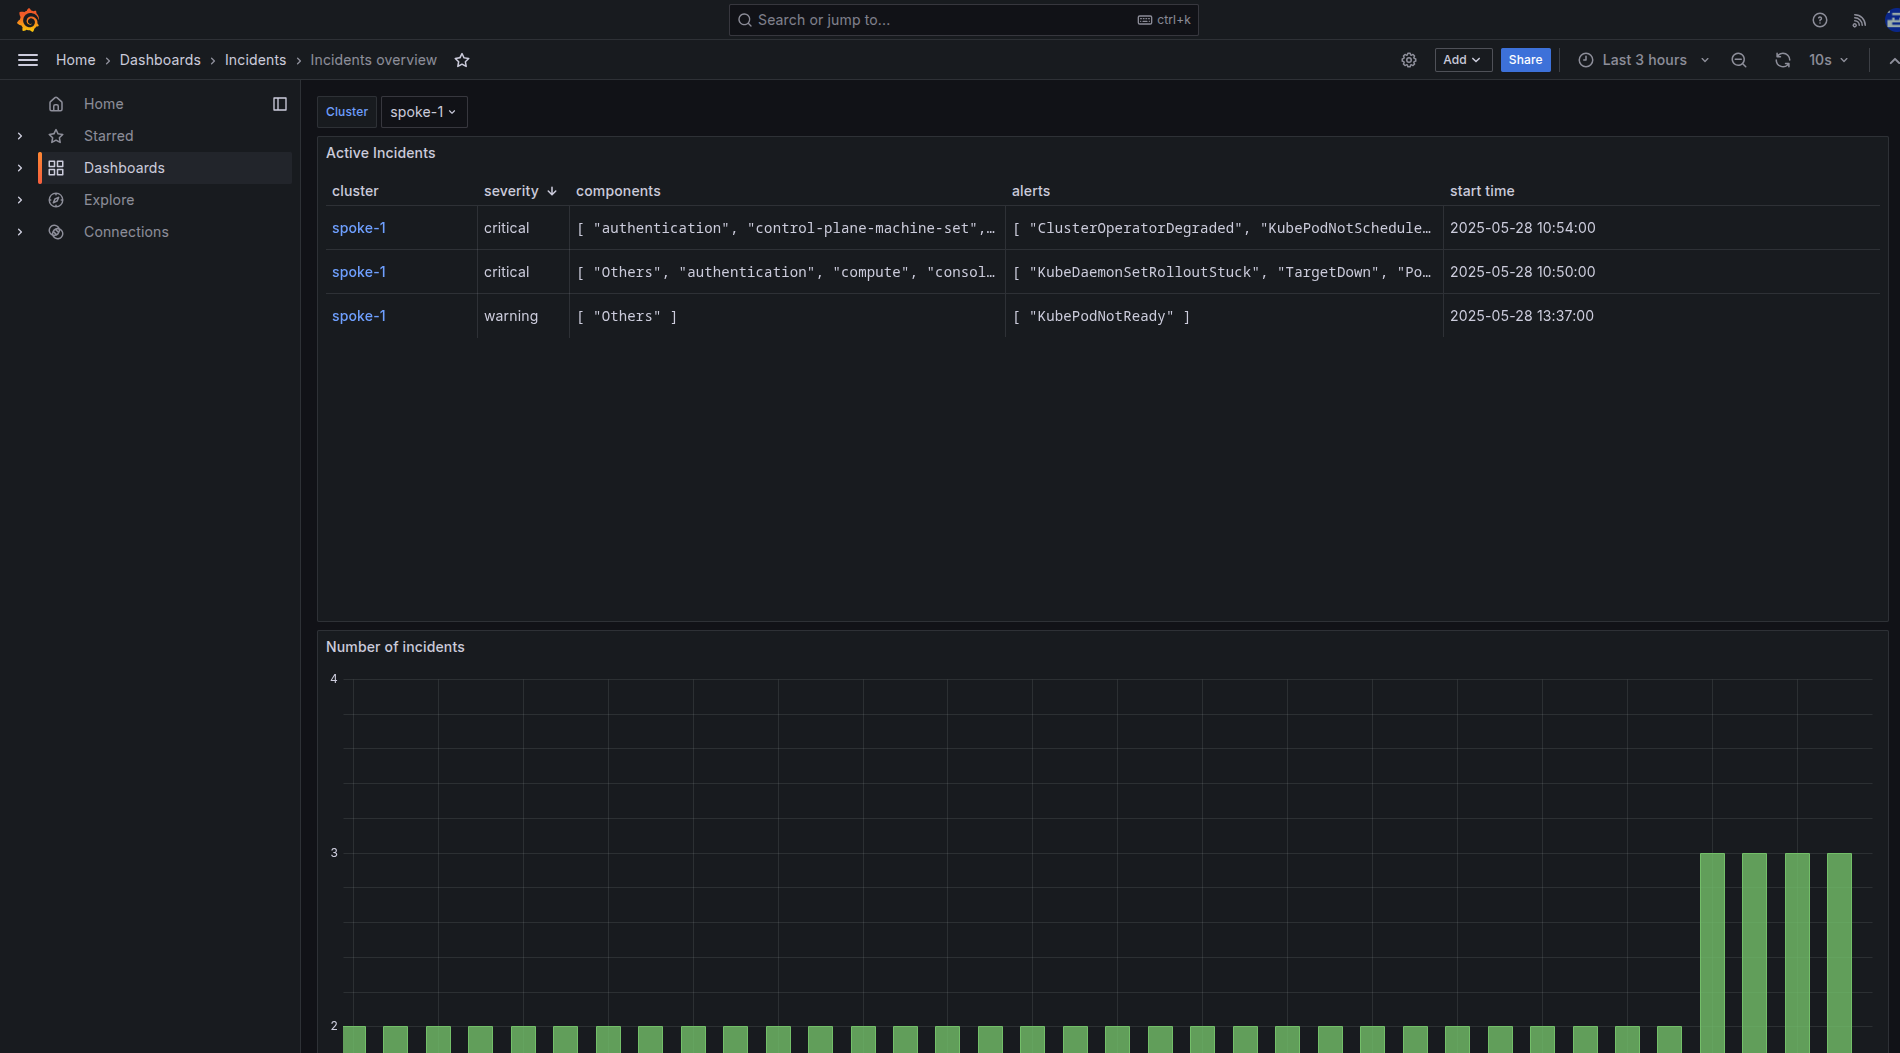This screenshot has height=1053, width=1900.
Task: Open the 10s refresh interval dropdown
Action: [1829, 60]
